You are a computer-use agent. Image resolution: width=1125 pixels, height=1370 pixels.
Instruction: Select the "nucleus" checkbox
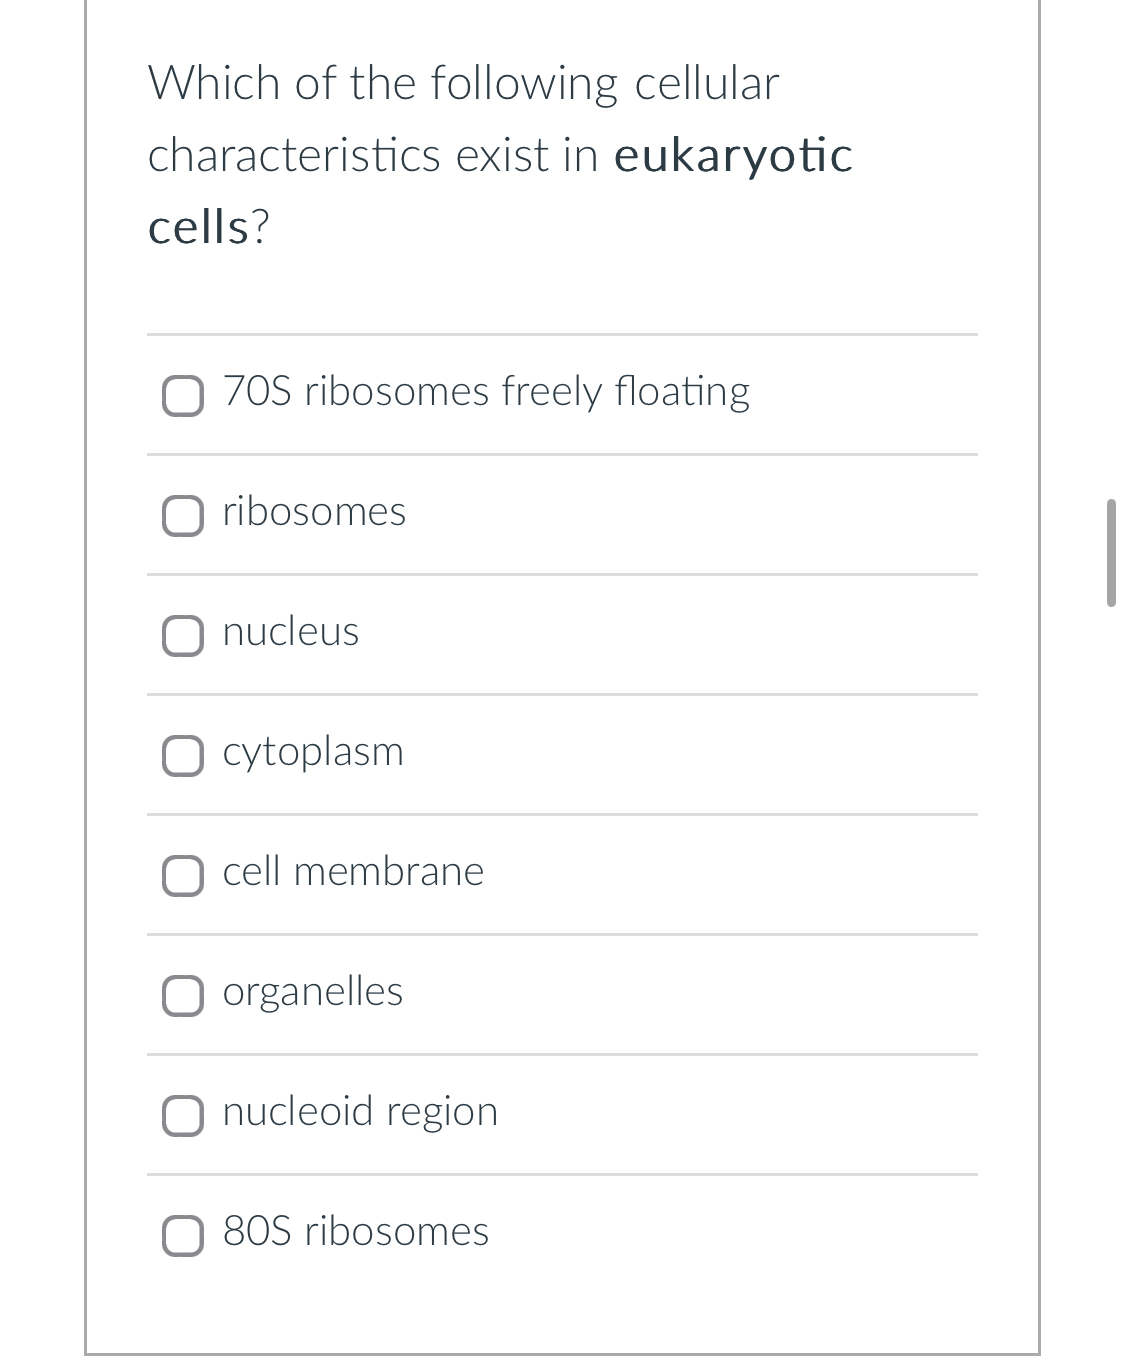point(182,635)
